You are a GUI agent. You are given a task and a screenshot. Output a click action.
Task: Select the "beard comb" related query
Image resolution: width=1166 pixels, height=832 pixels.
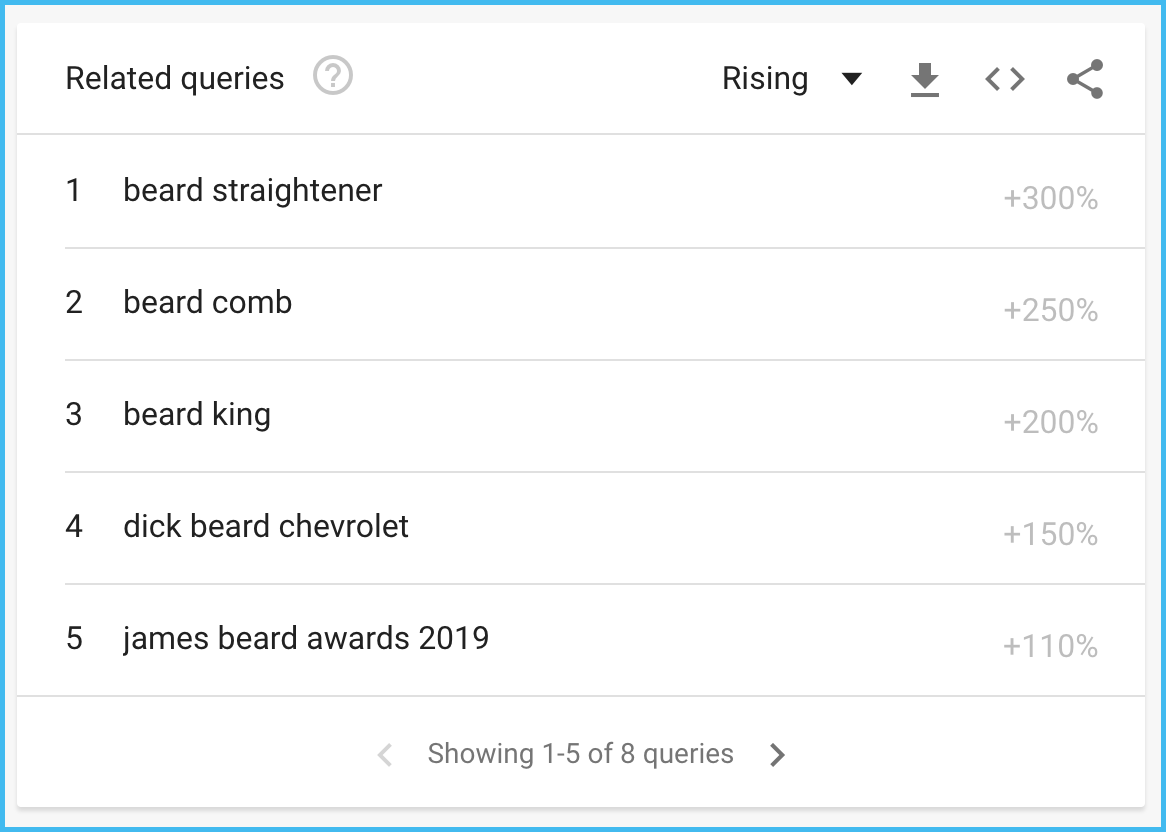(207, 302)
